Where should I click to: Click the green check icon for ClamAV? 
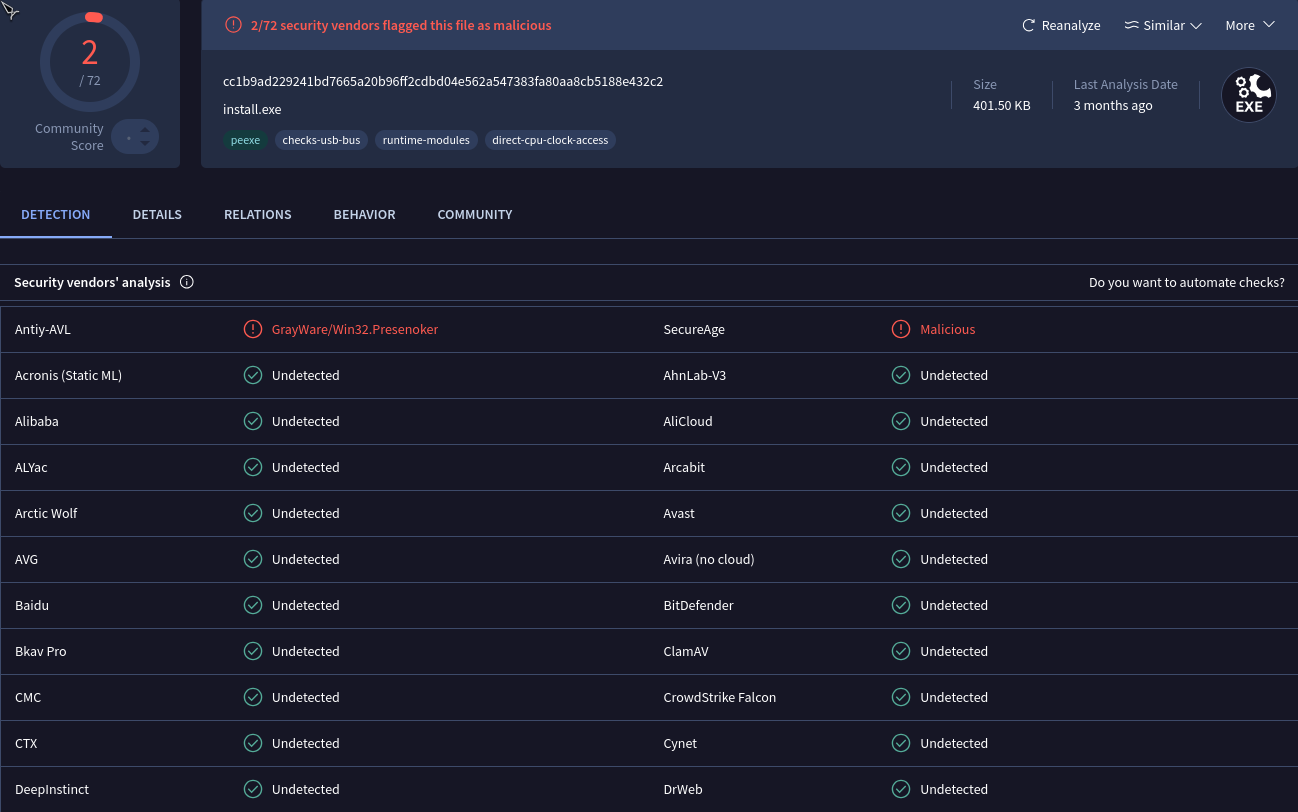point(901,651)
